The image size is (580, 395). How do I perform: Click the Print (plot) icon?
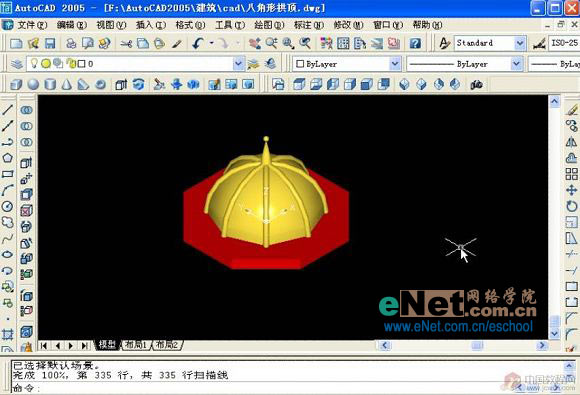[71, 44]
